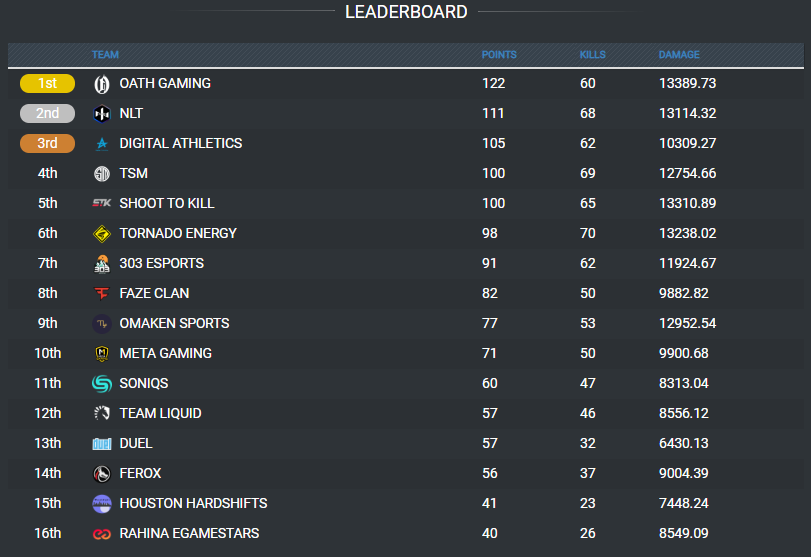Click the Rahina Egamestars red logo
This screenshot has height=557, width=811.
pos(102,534)
